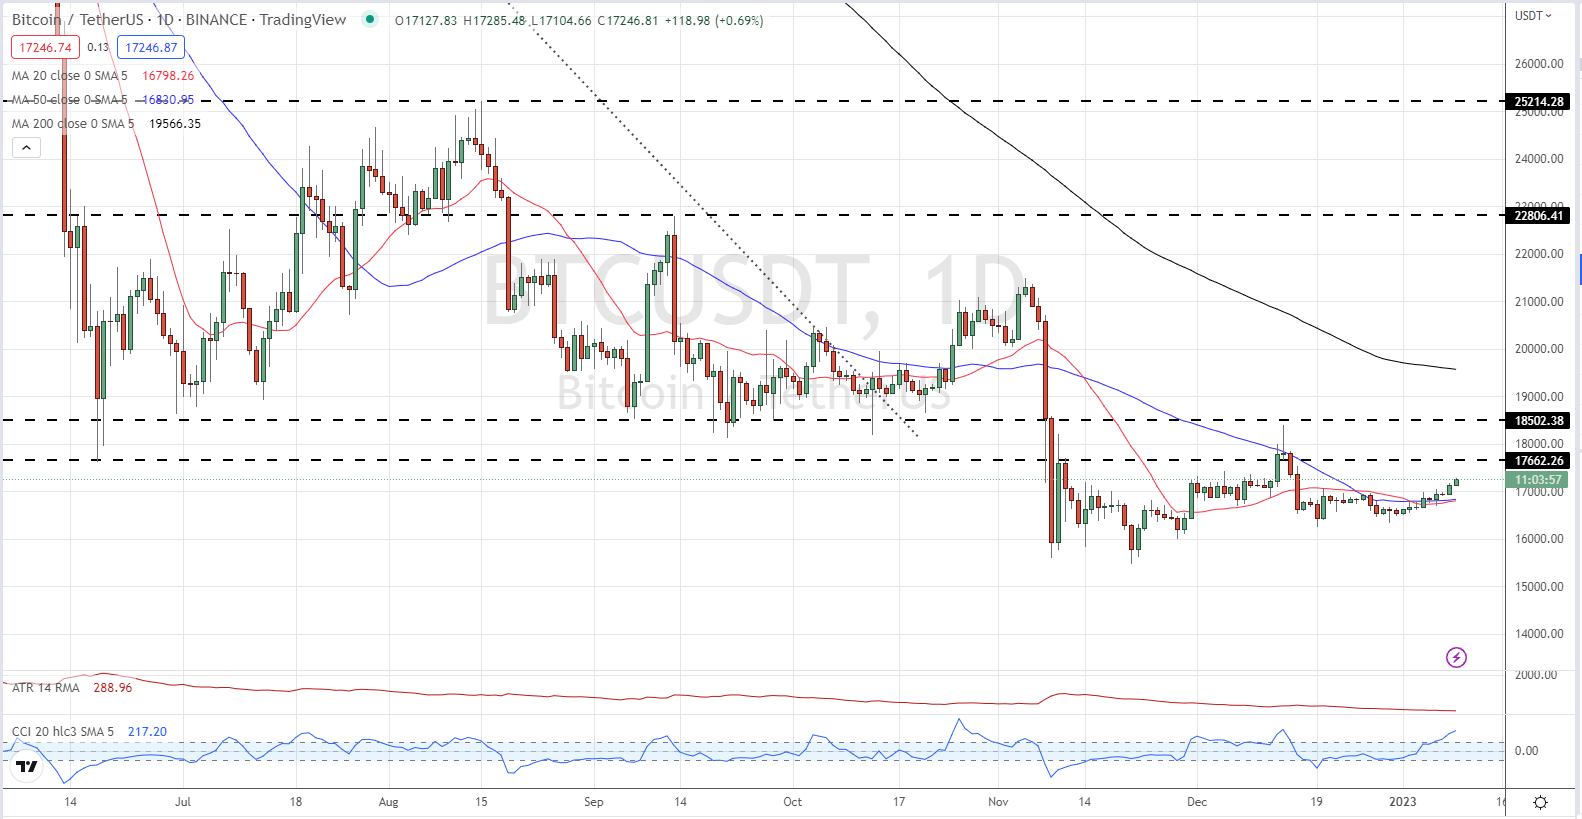This screenshot has width=1582, height=819.
Task: Open chart settings gear icon
Action: 1540,802
